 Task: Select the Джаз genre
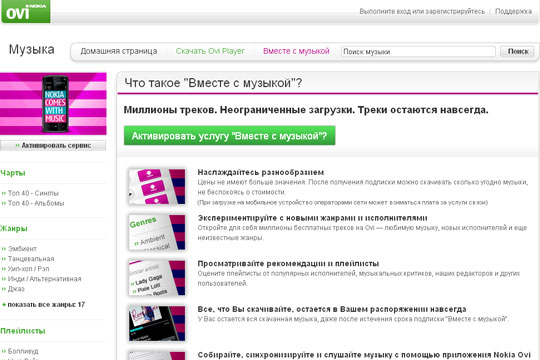point(16,289)
